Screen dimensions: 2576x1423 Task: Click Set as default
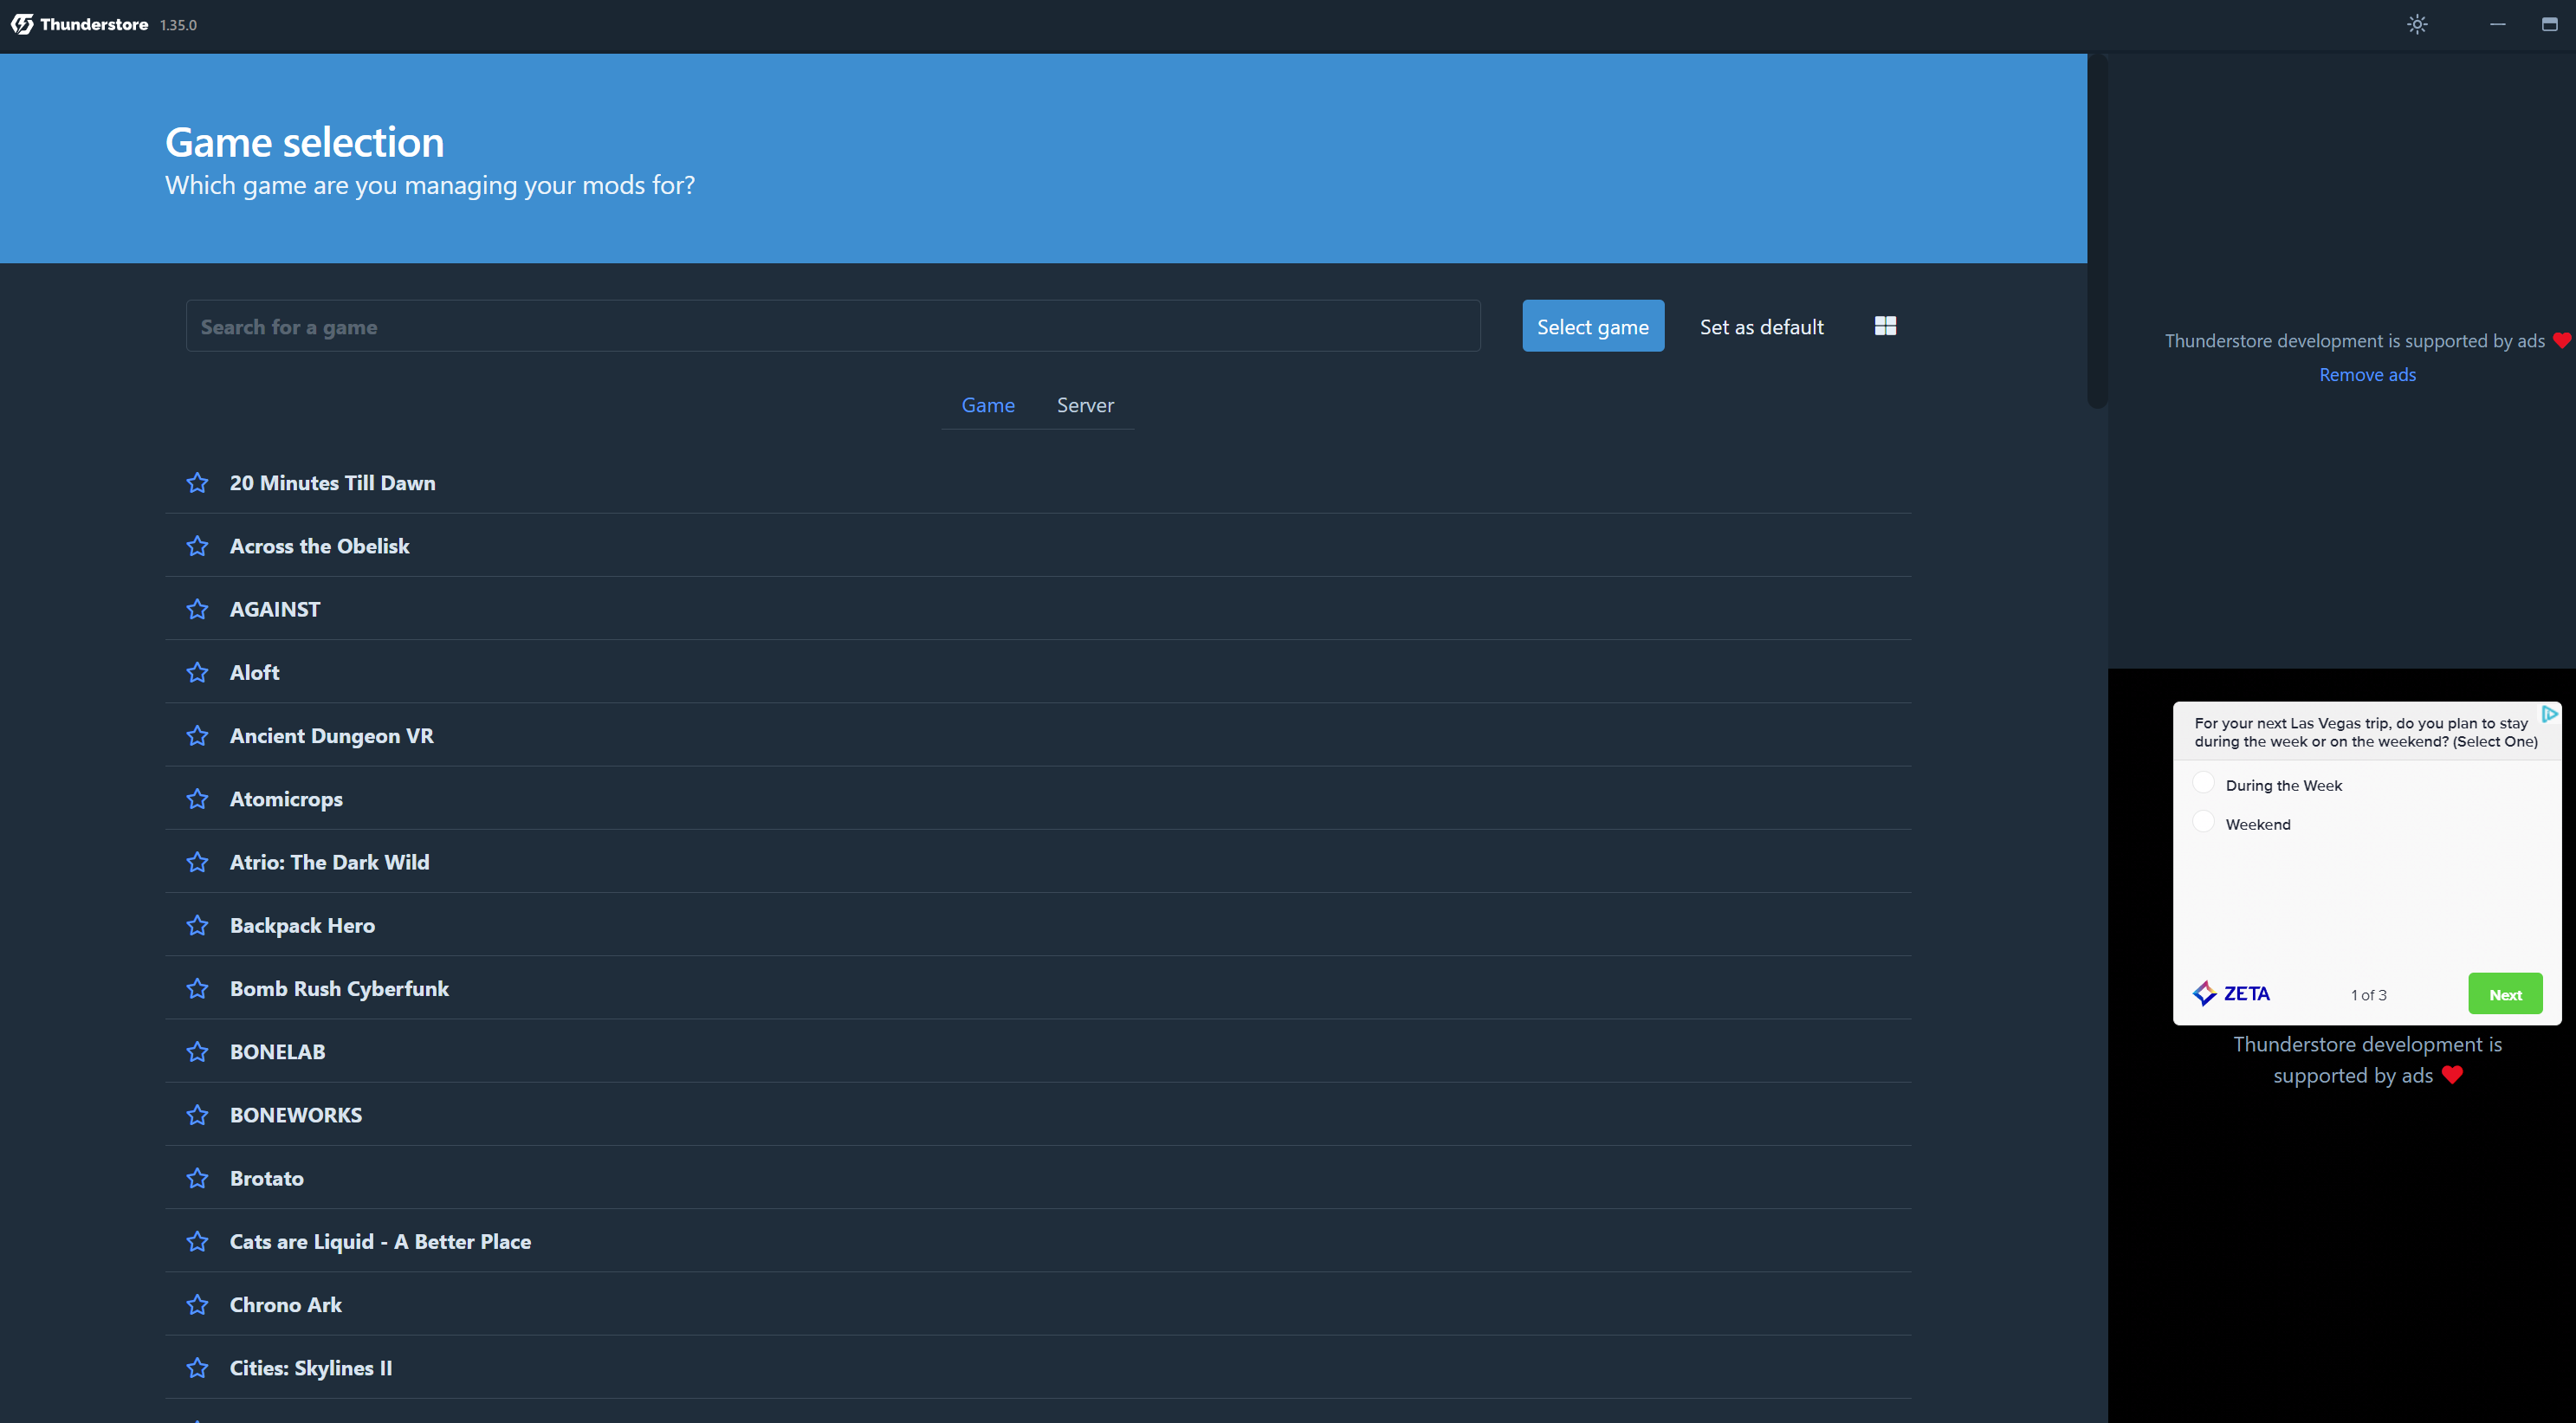click(x=1761, y=327)
